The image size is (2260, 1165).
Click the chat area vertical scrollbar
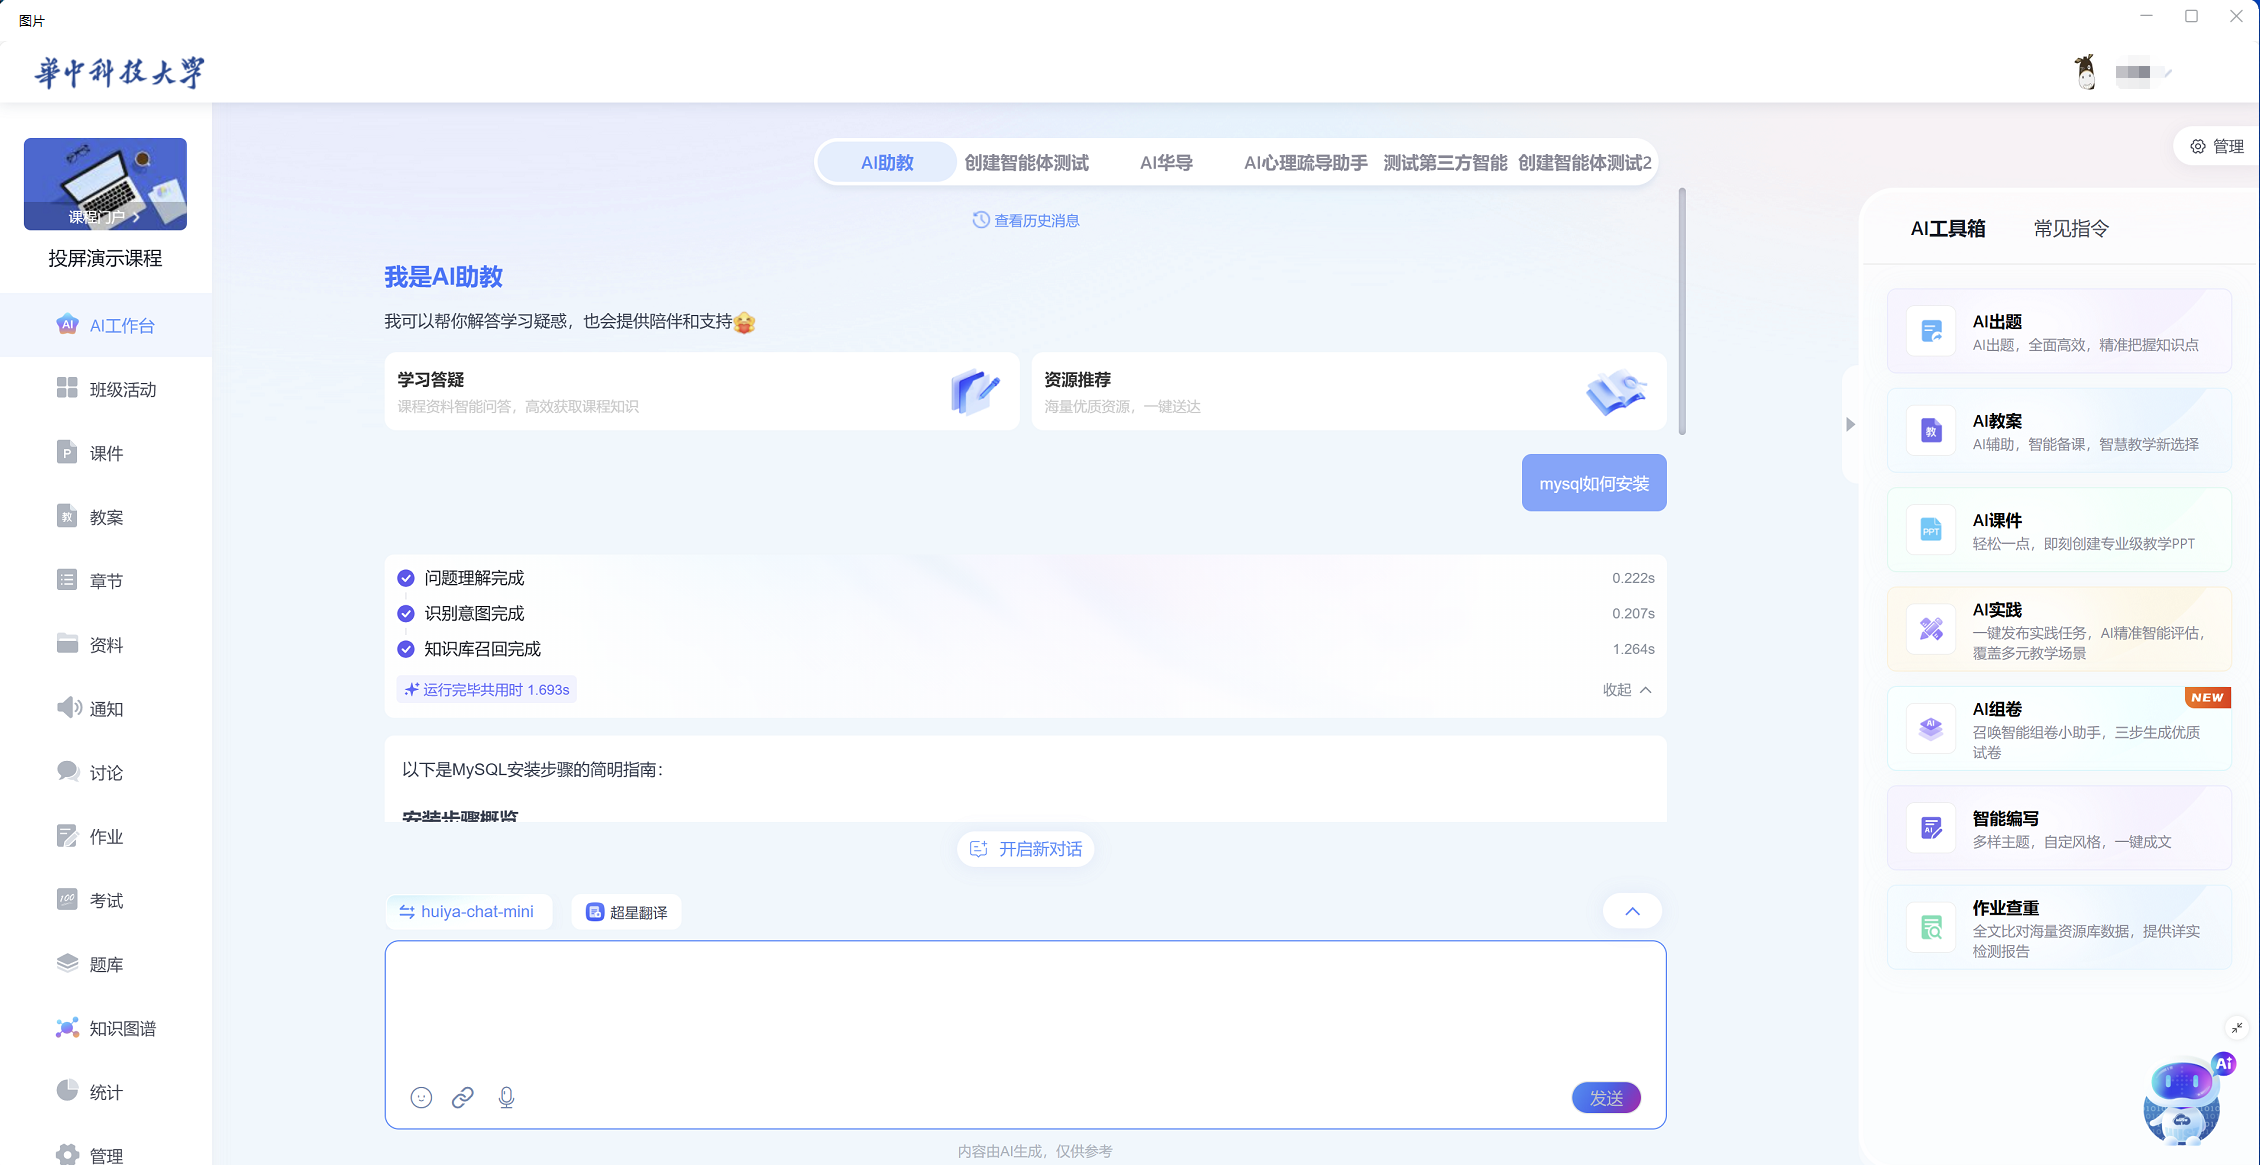click(x=1682, y=311)
